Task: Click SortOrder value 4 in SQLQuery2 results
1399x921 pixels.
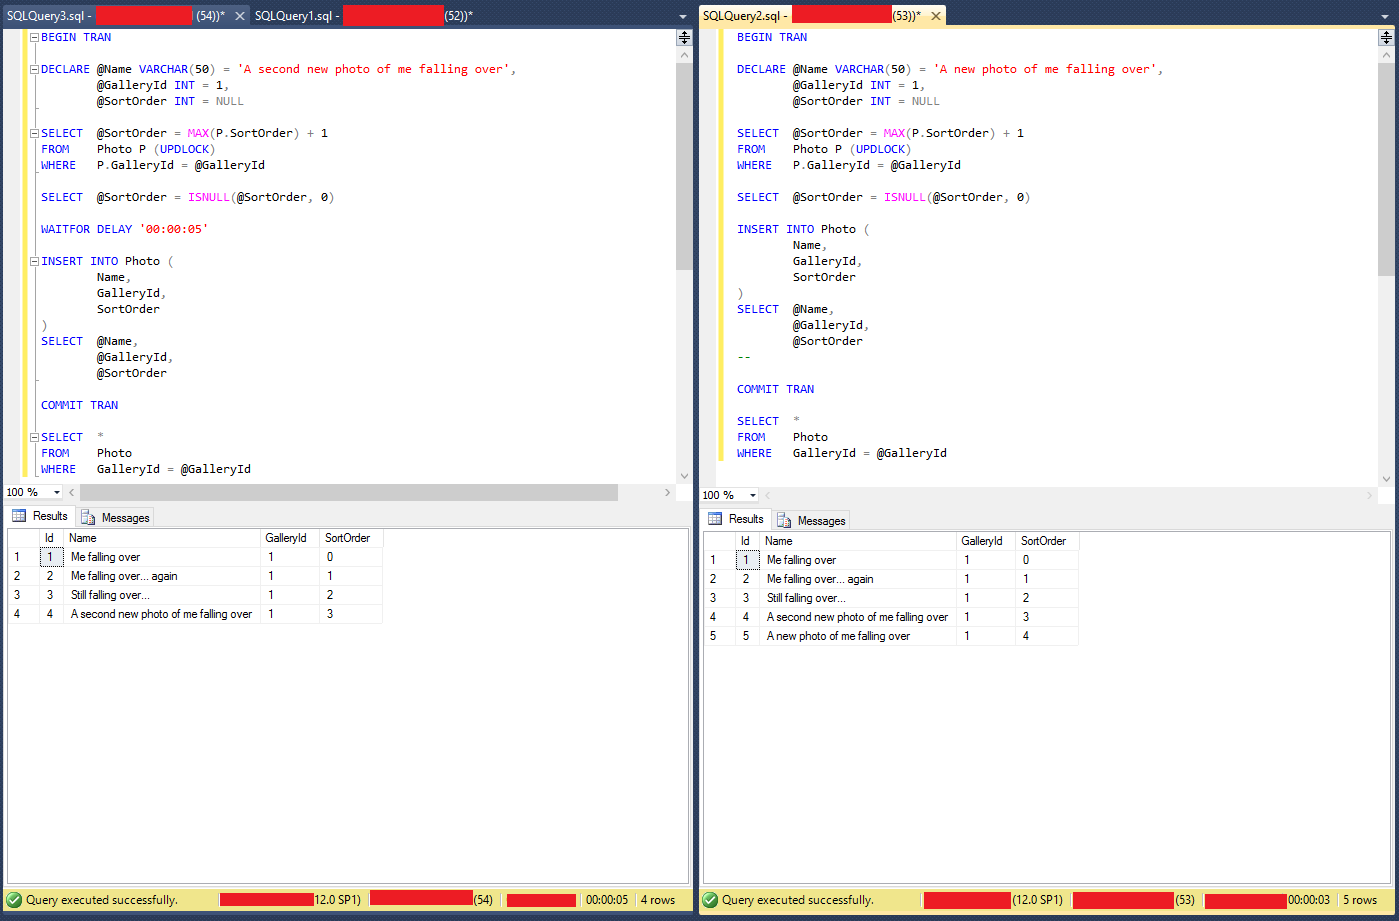Action: click(x=1047, y=636)
